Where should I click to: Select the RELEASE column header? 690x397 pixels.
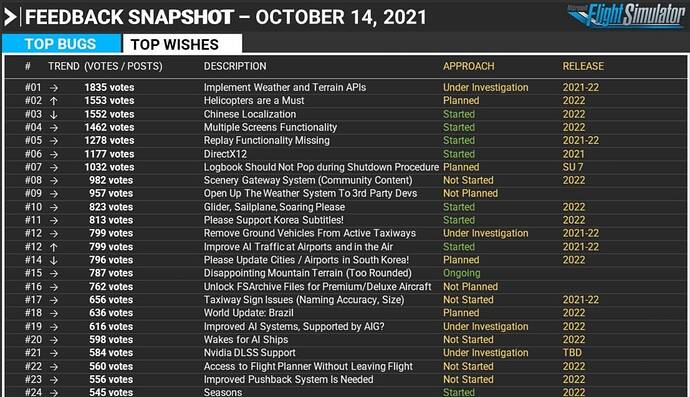(x=583, y=66)
